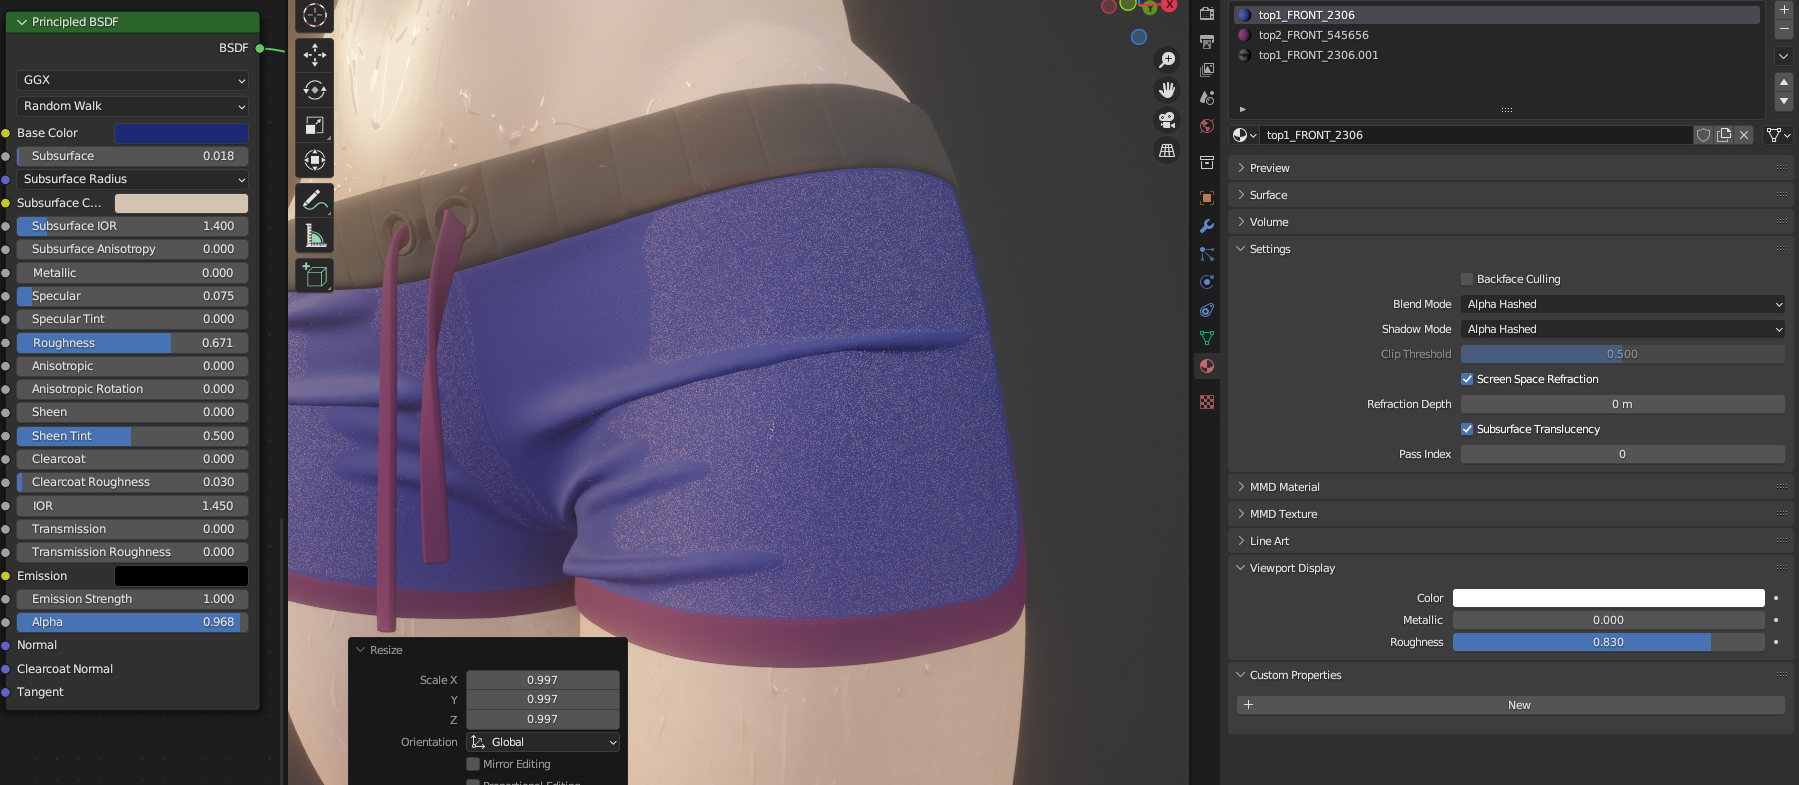
Task: Click the viewport pan hand icon
Action: click(x=1167, y=90)
